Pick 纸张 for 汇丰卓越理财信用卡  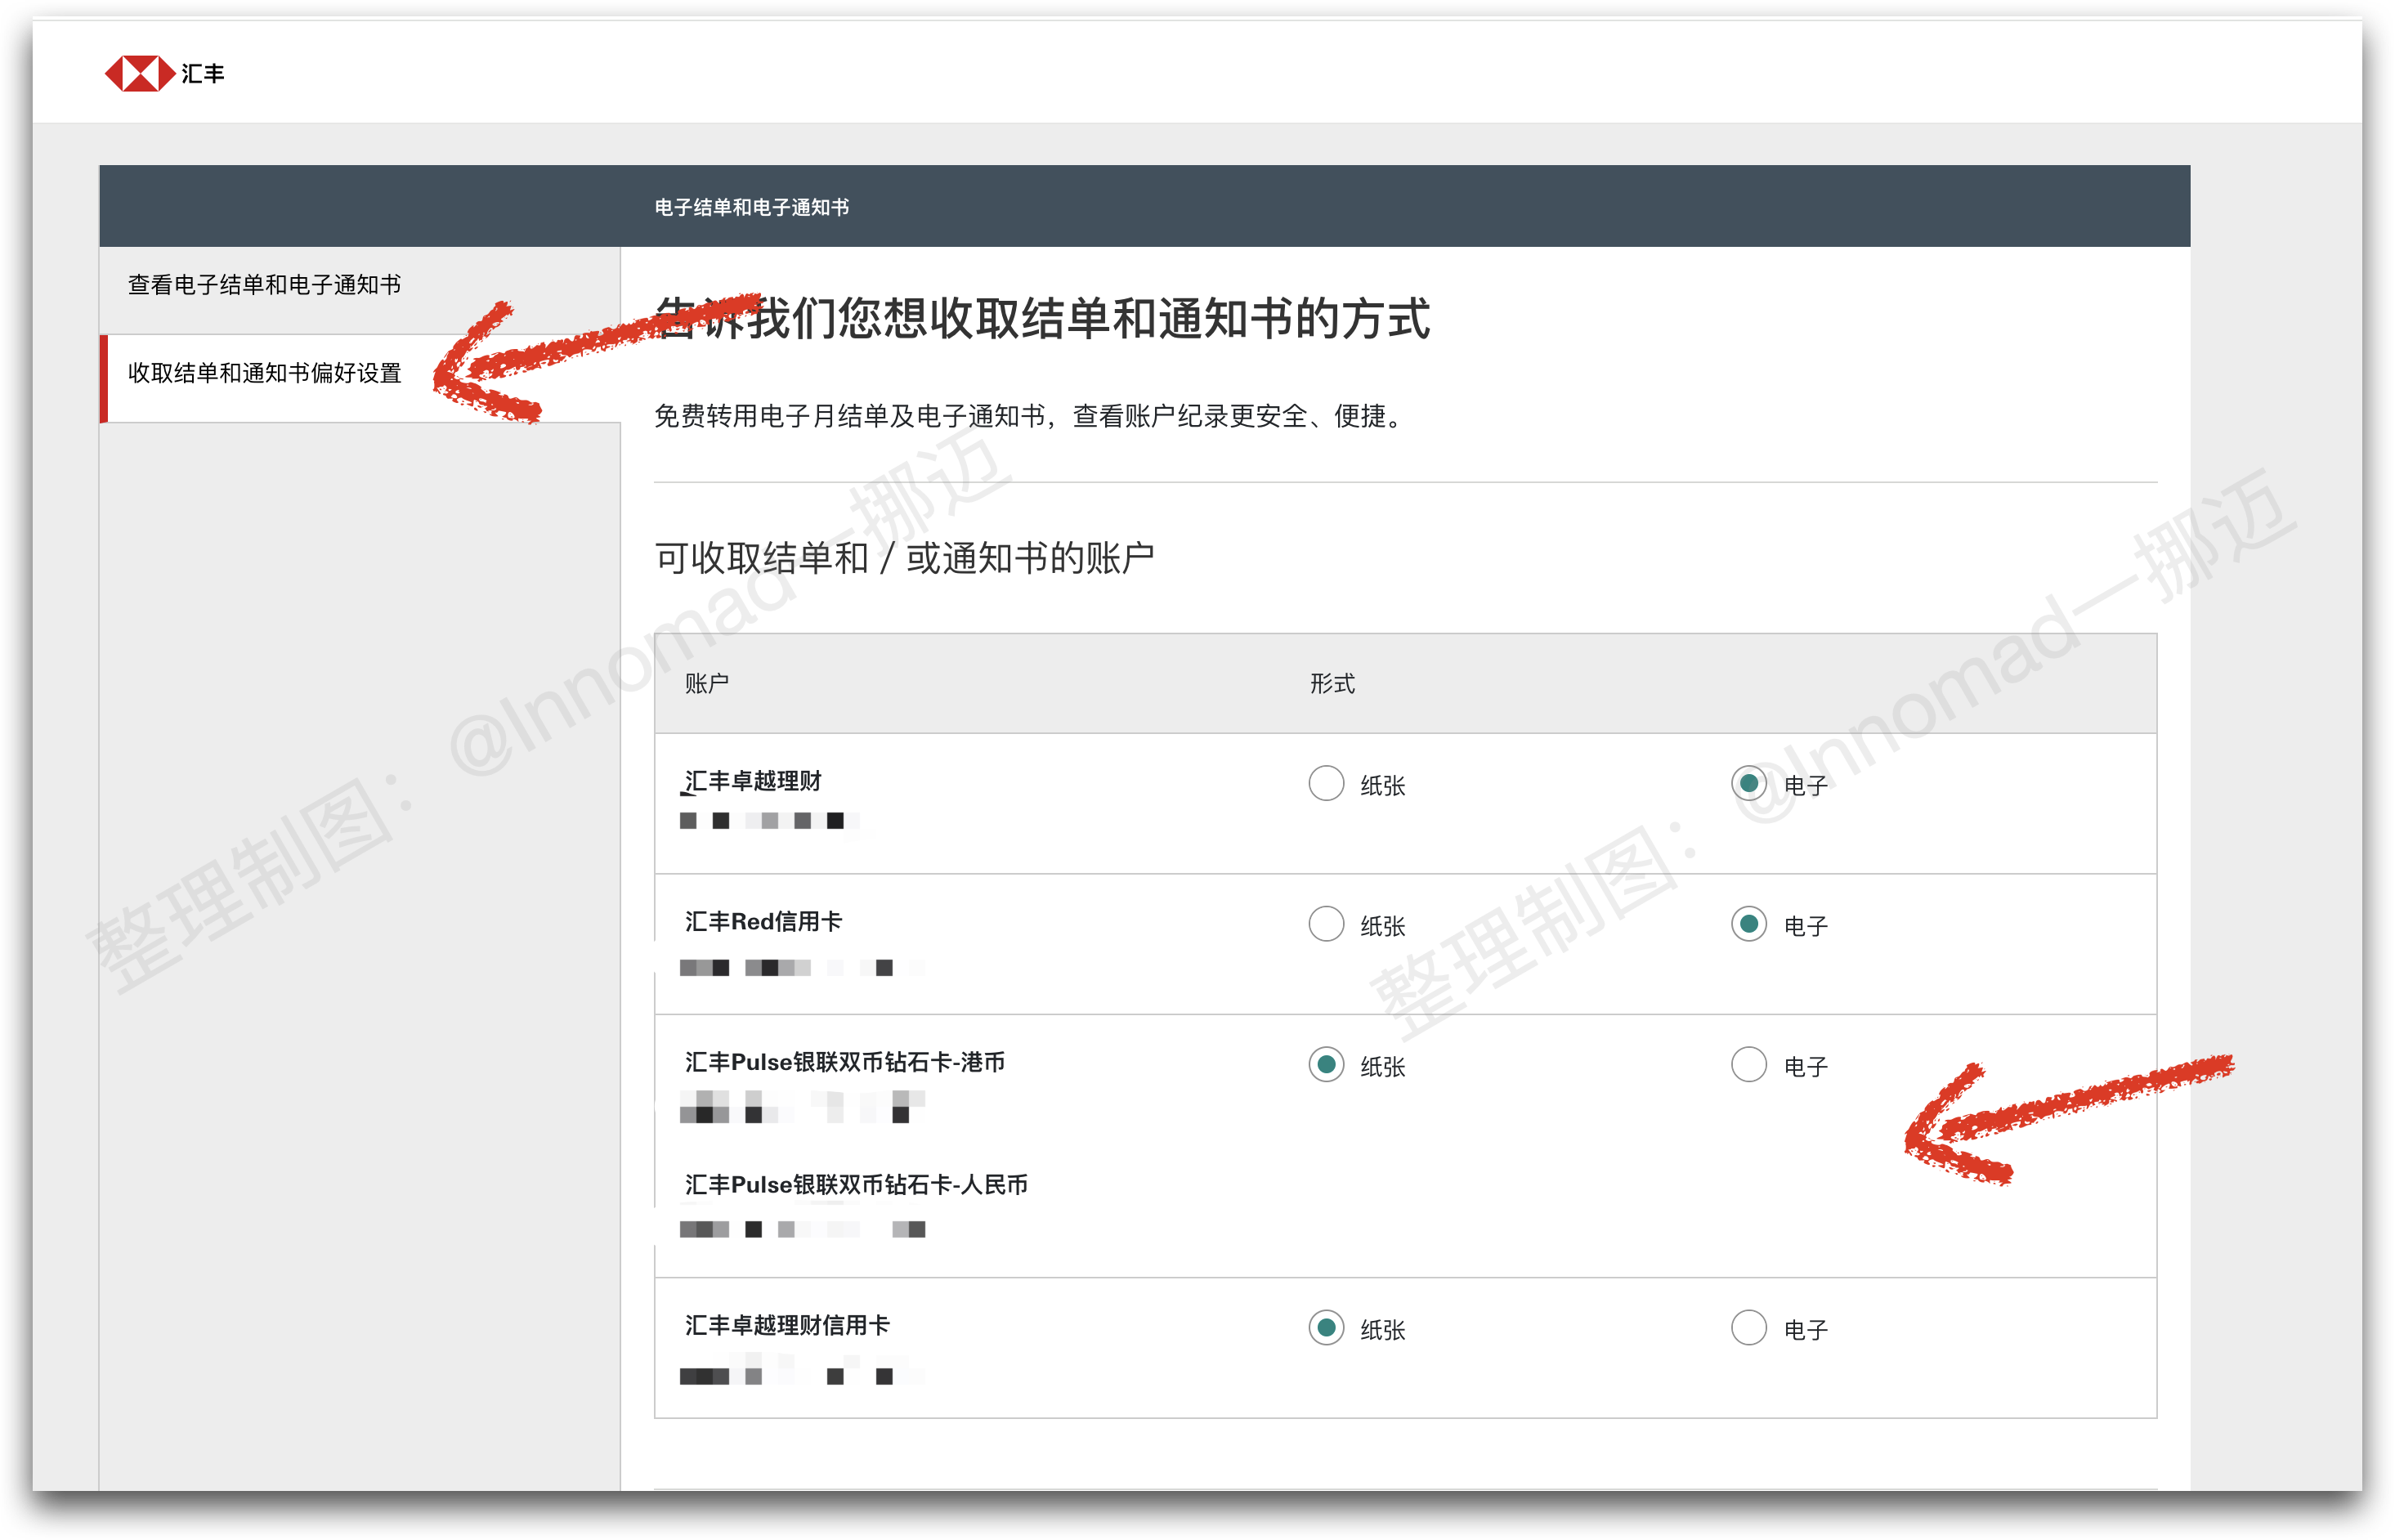click(1326, 1328)
